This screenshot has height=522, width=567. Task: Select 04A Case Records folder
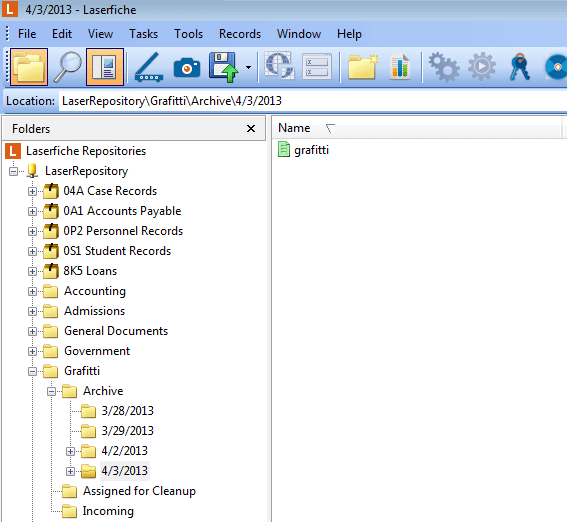tap(110, 191)
